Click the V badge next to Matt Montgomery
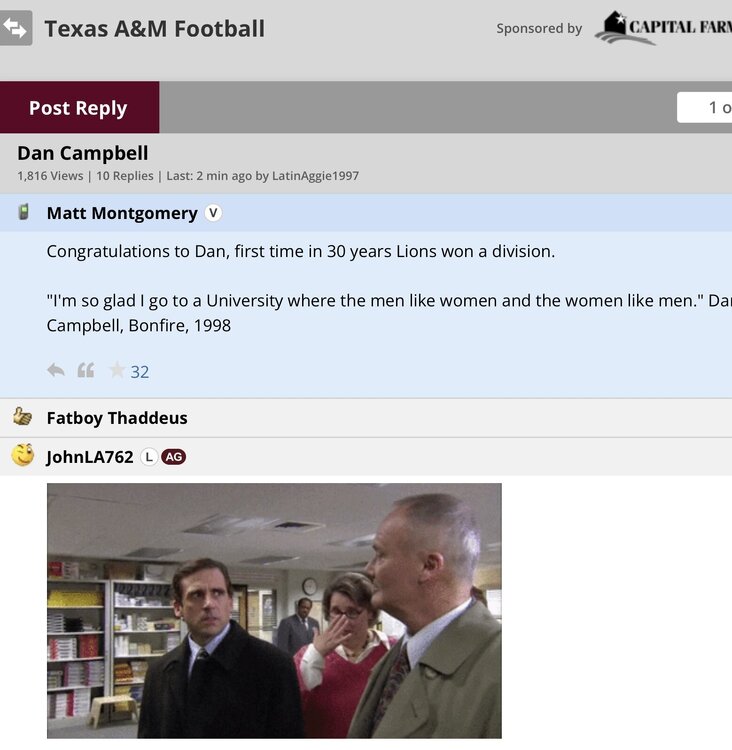 [213, 213]
